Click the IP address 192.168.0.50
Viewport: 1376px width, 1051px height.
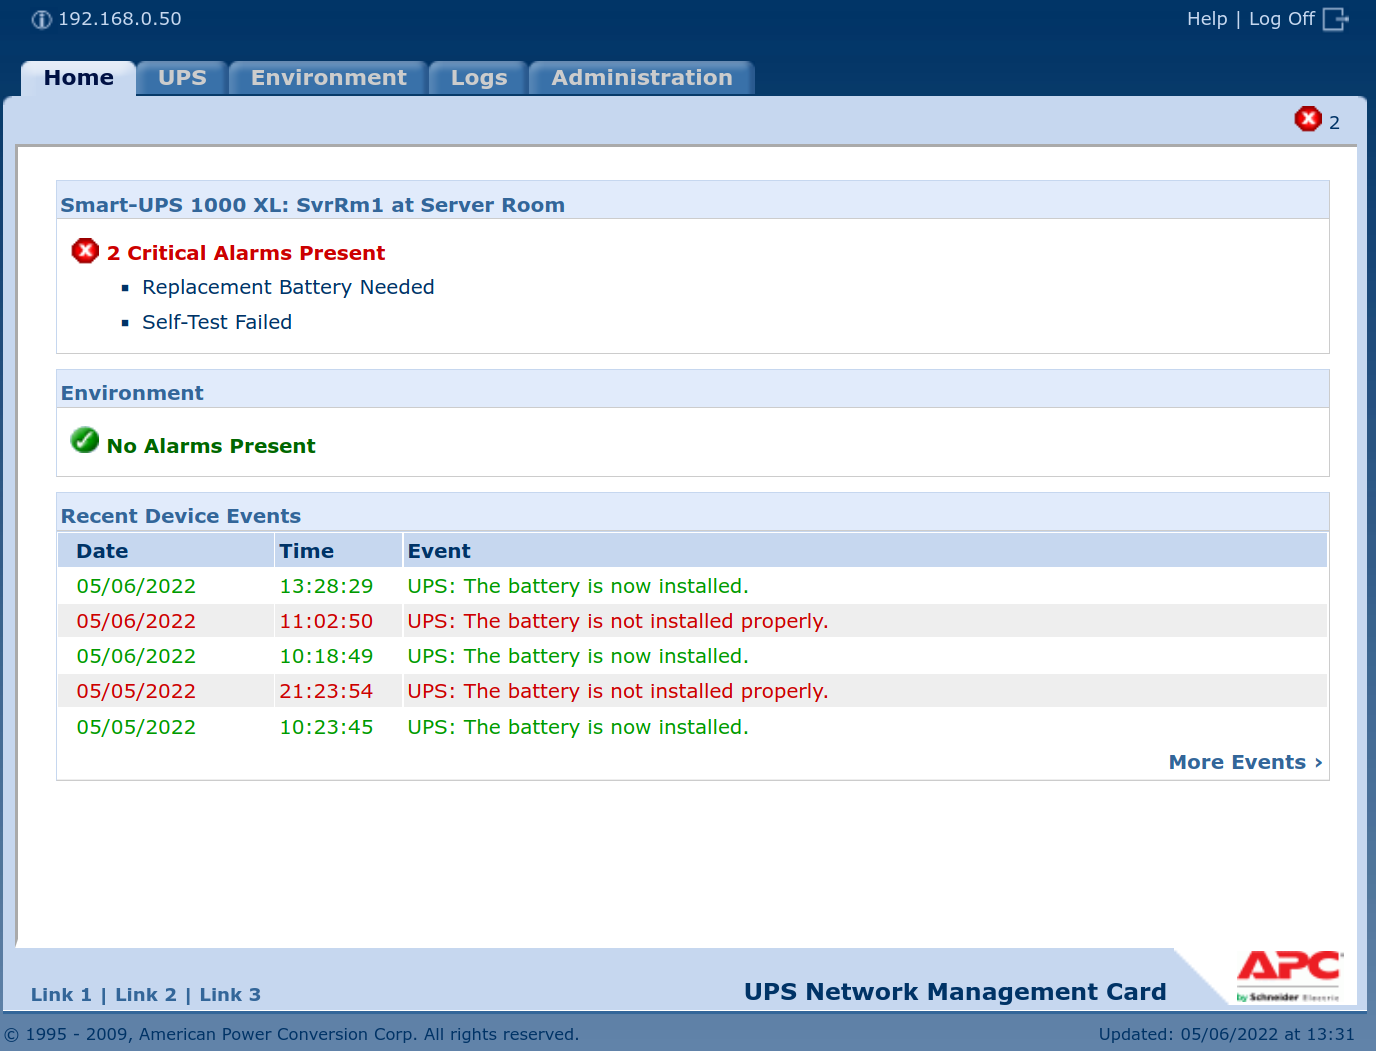pyautogui.click(x=120, y=19)
